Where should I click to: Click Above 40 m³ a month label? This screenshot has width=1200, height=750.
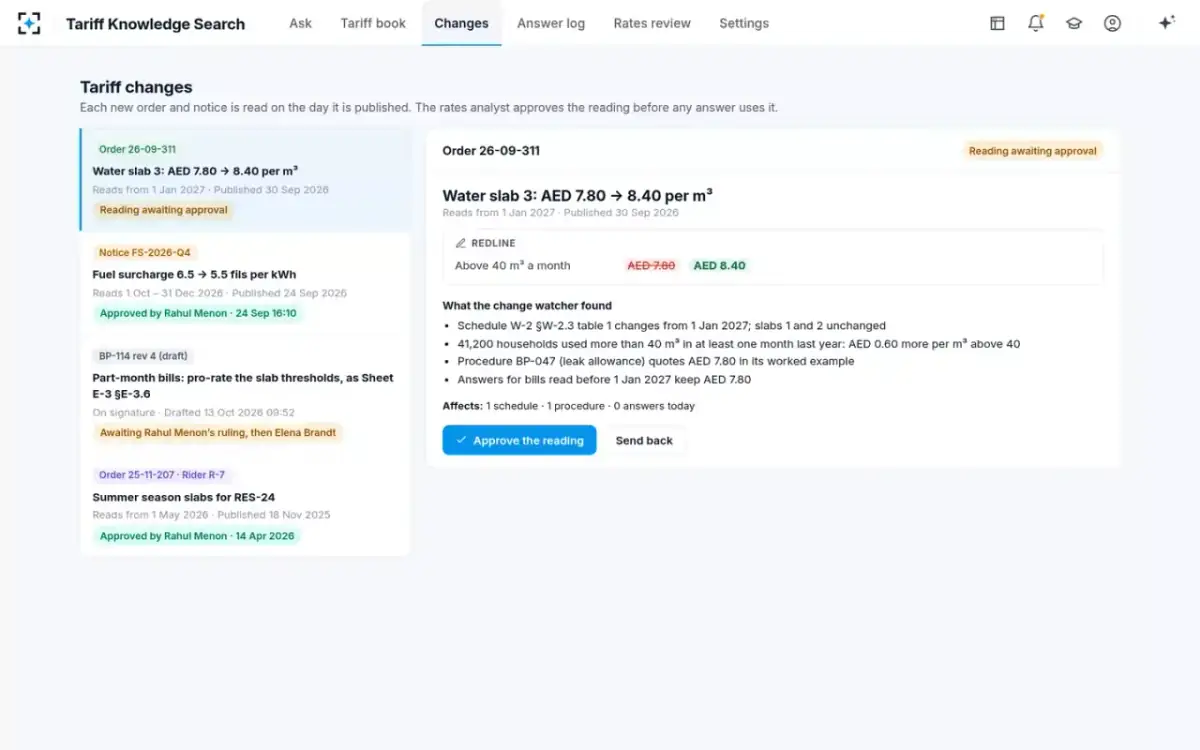512,266
